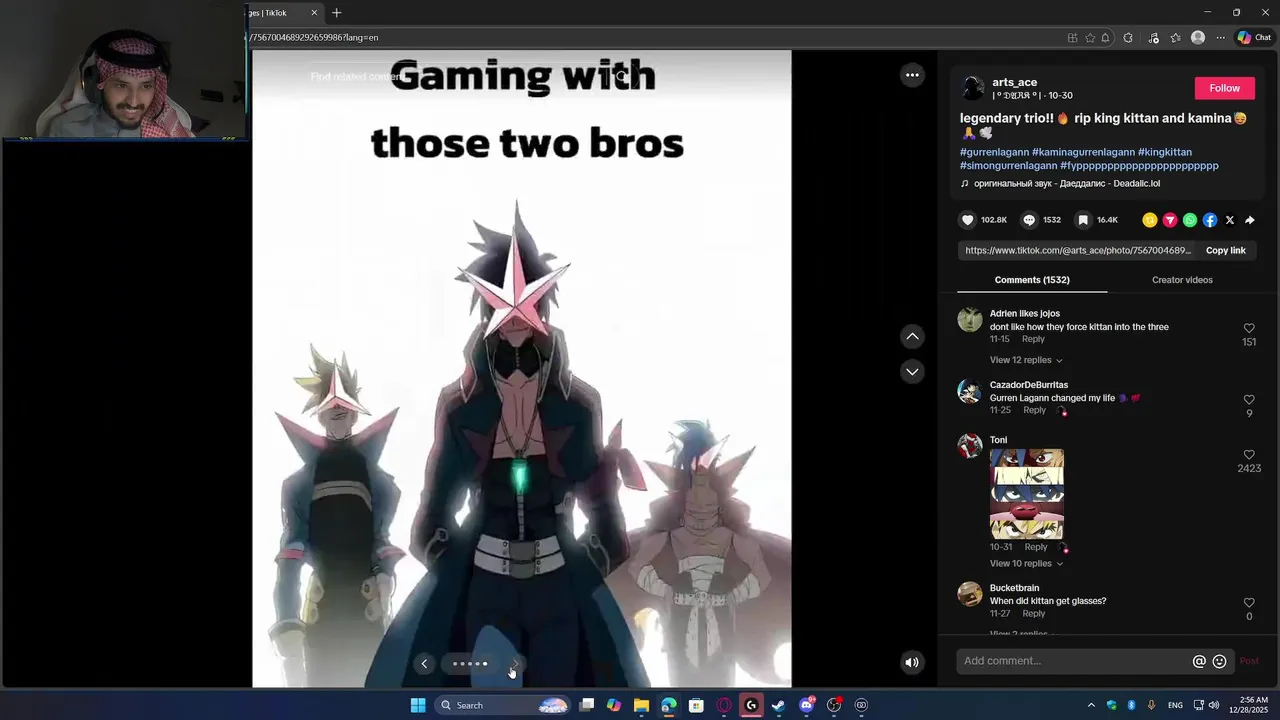The image size is (1280, 720).
Task: Open the #kaminagurrenlagann hashtag
Action: [1083, 152]
